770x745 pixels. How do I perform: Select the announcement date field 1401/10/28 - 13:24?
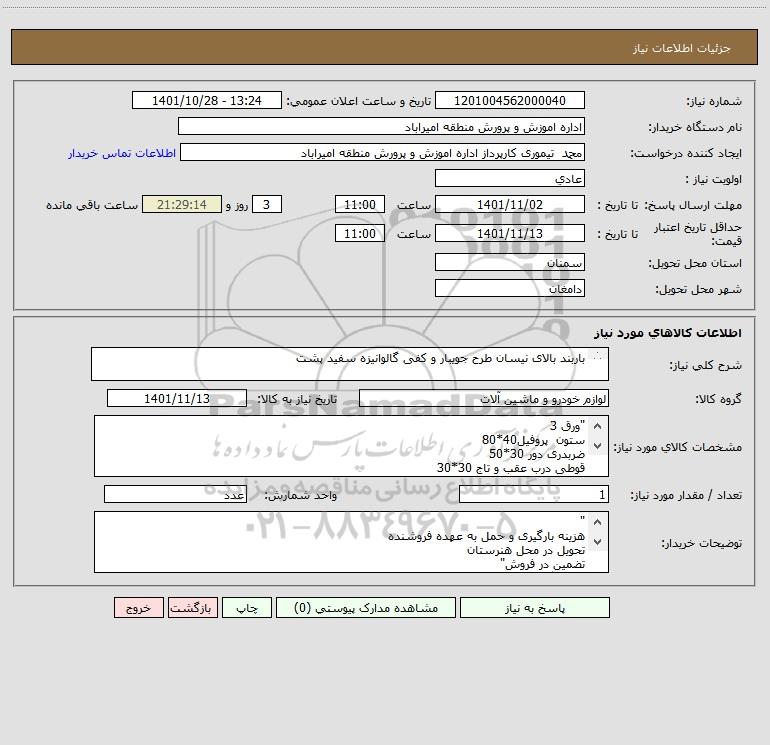tap(207, 100)
